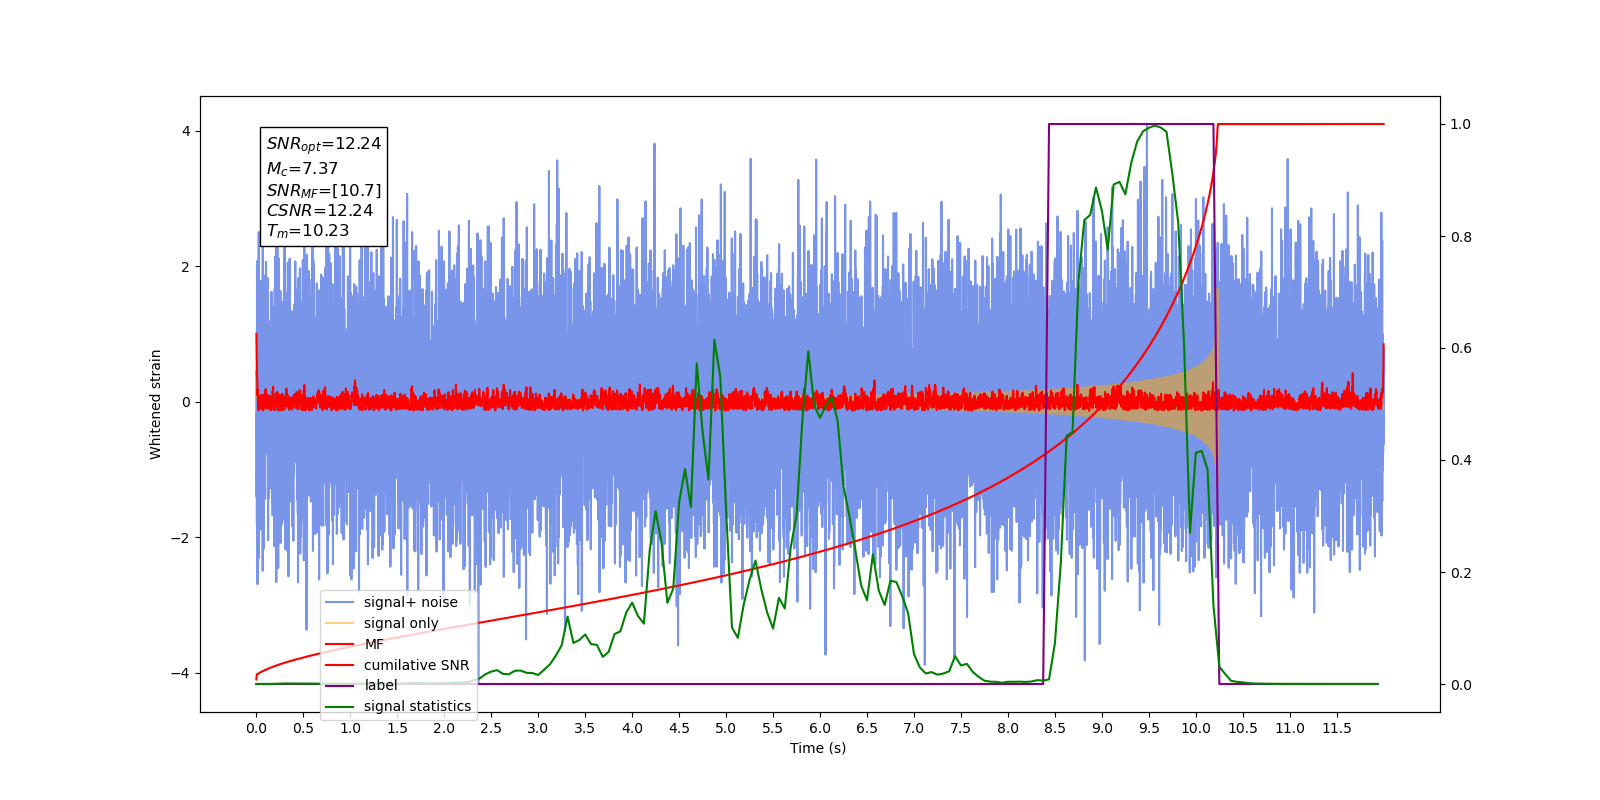The height and width of the screenshot is (800, 1600).
Task: Click the left y-axis tick label 0
Action: (186, 402)
